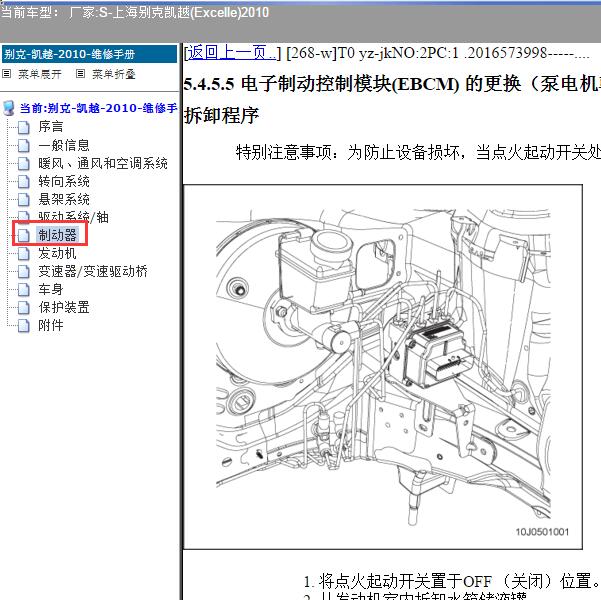Collapse all menus via 菜单折叠

point(114,74)
